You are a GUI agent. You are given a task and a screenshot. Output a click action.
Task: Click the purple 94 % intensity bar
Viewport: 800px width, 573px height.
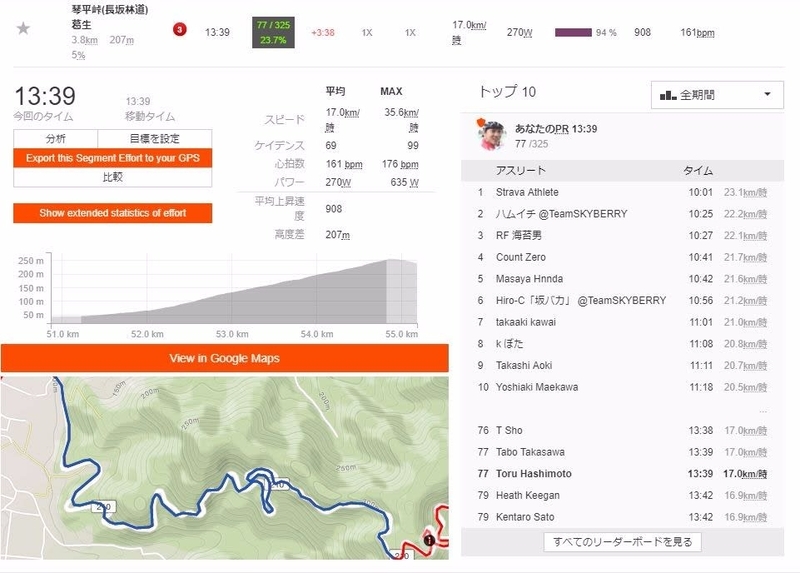[573, 32]
